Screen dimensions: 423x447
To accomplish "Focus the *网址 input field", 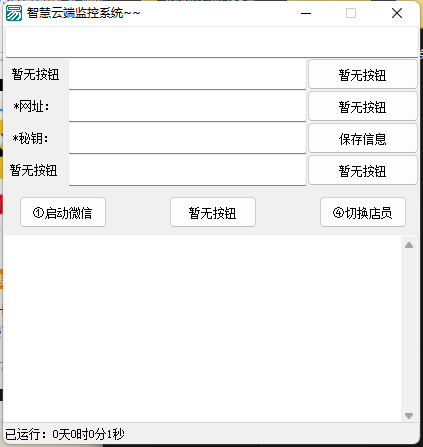I will pyautogui.click(x=187, y=106).
